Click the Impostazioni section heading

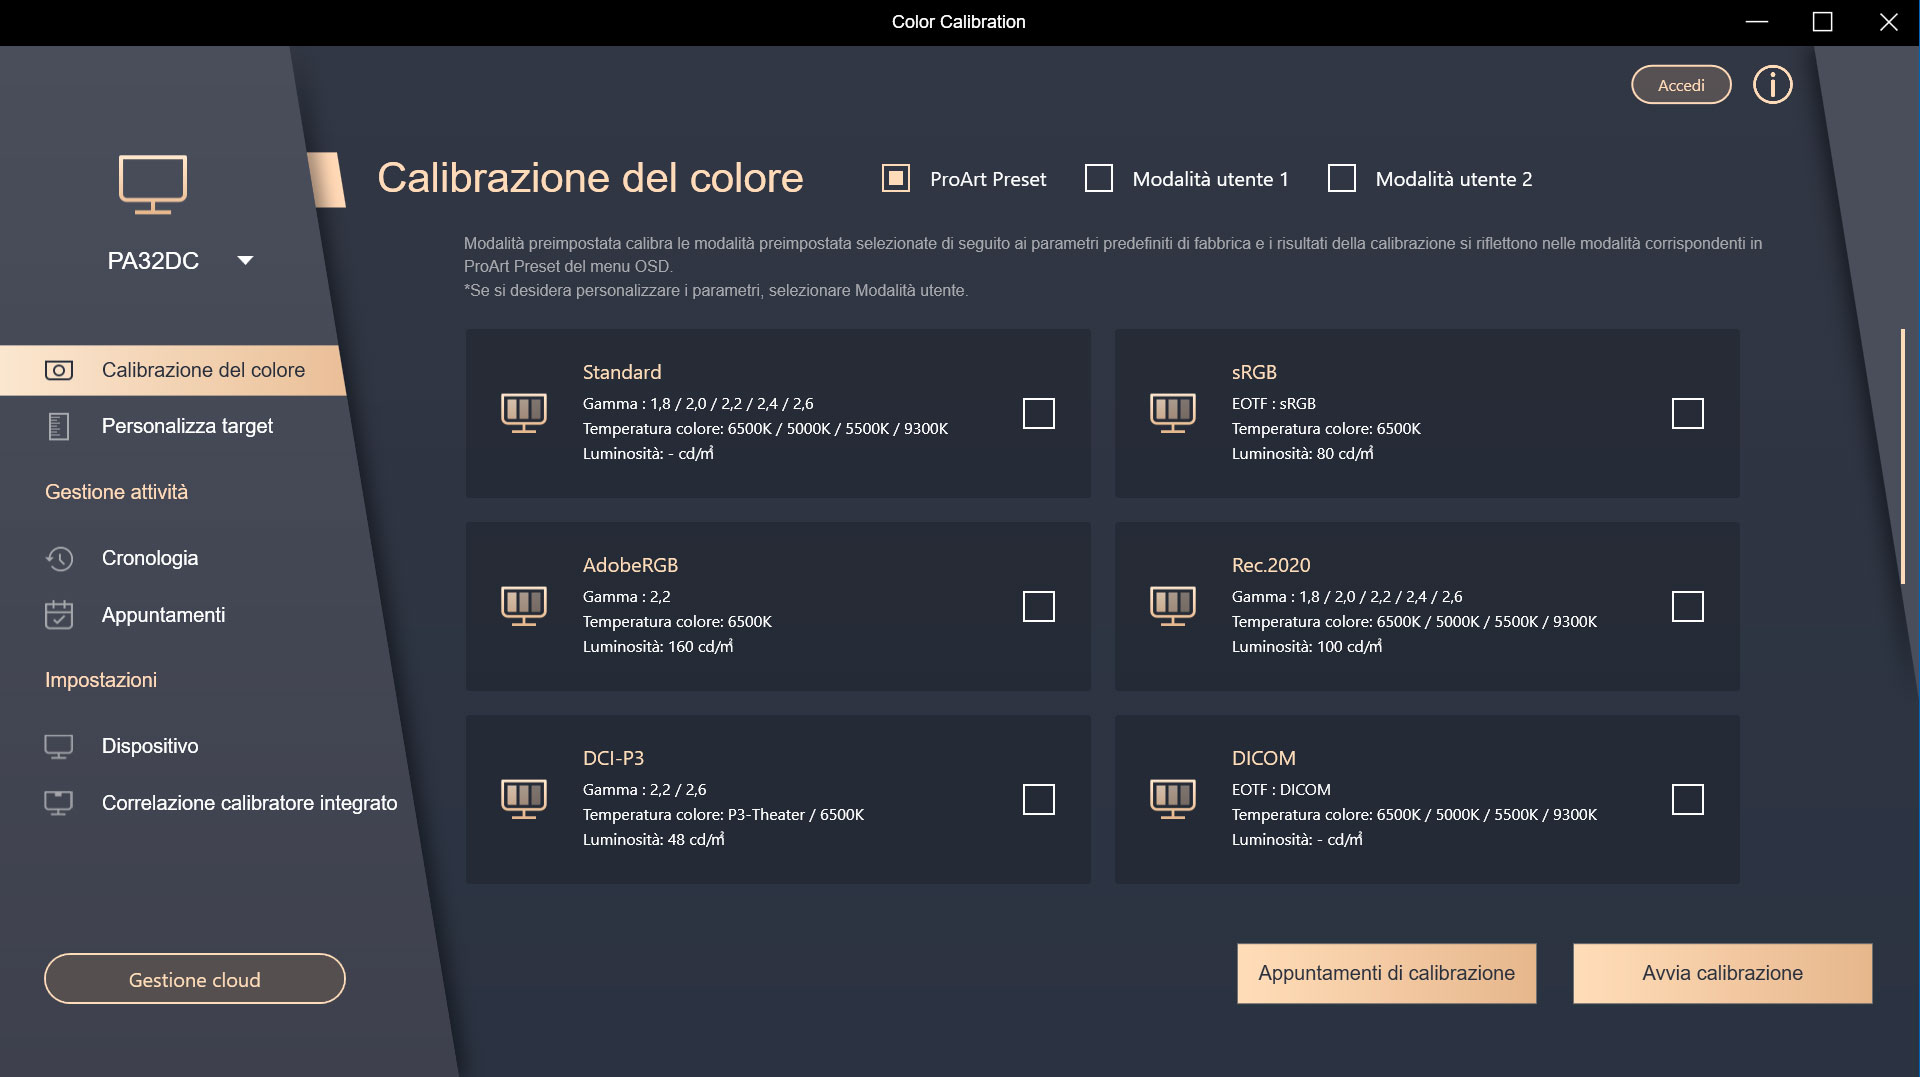(x=101, y=680)
